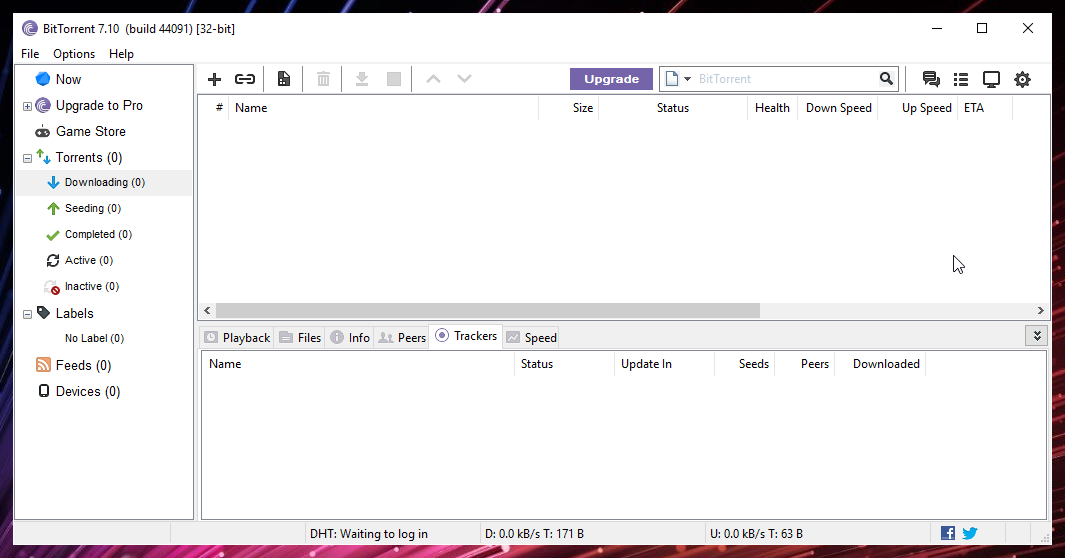Click the Stop torrent square icon
Image resolution: width=1065 pixels, height=558 pixels.
tap(394, 79)
